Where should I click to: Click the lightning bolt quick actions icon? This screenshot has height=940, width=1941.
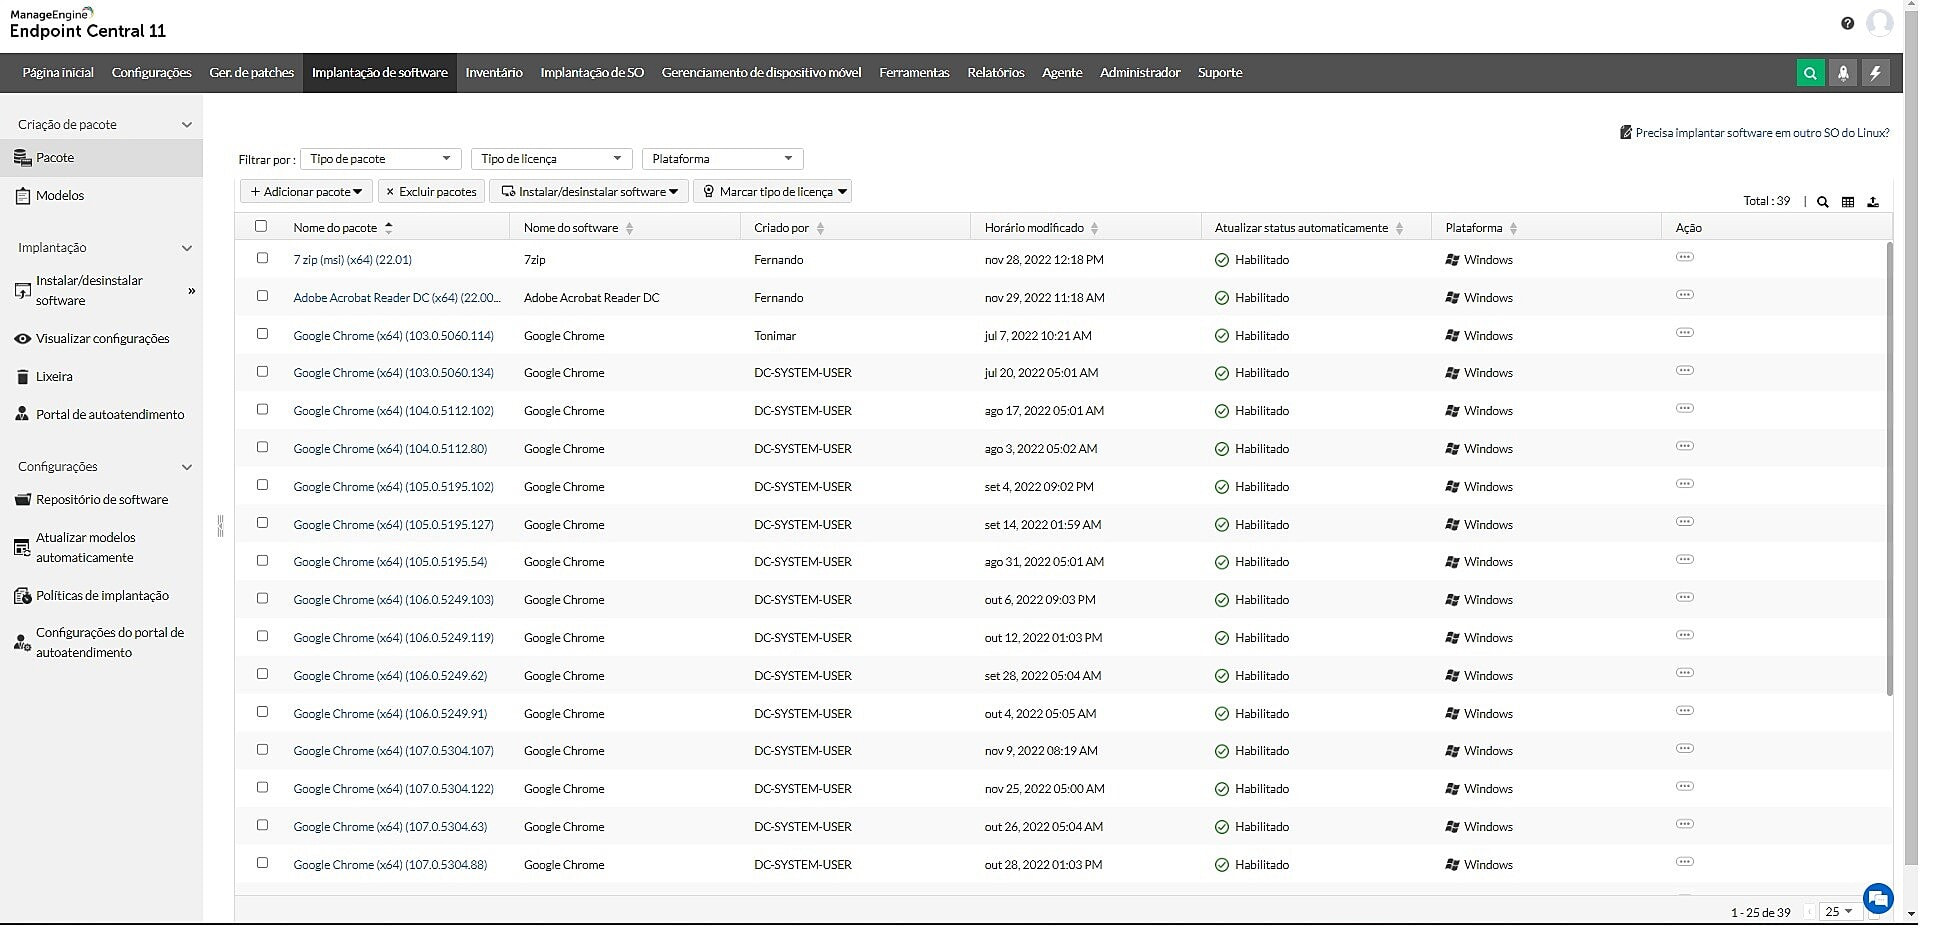(1875, 73)
